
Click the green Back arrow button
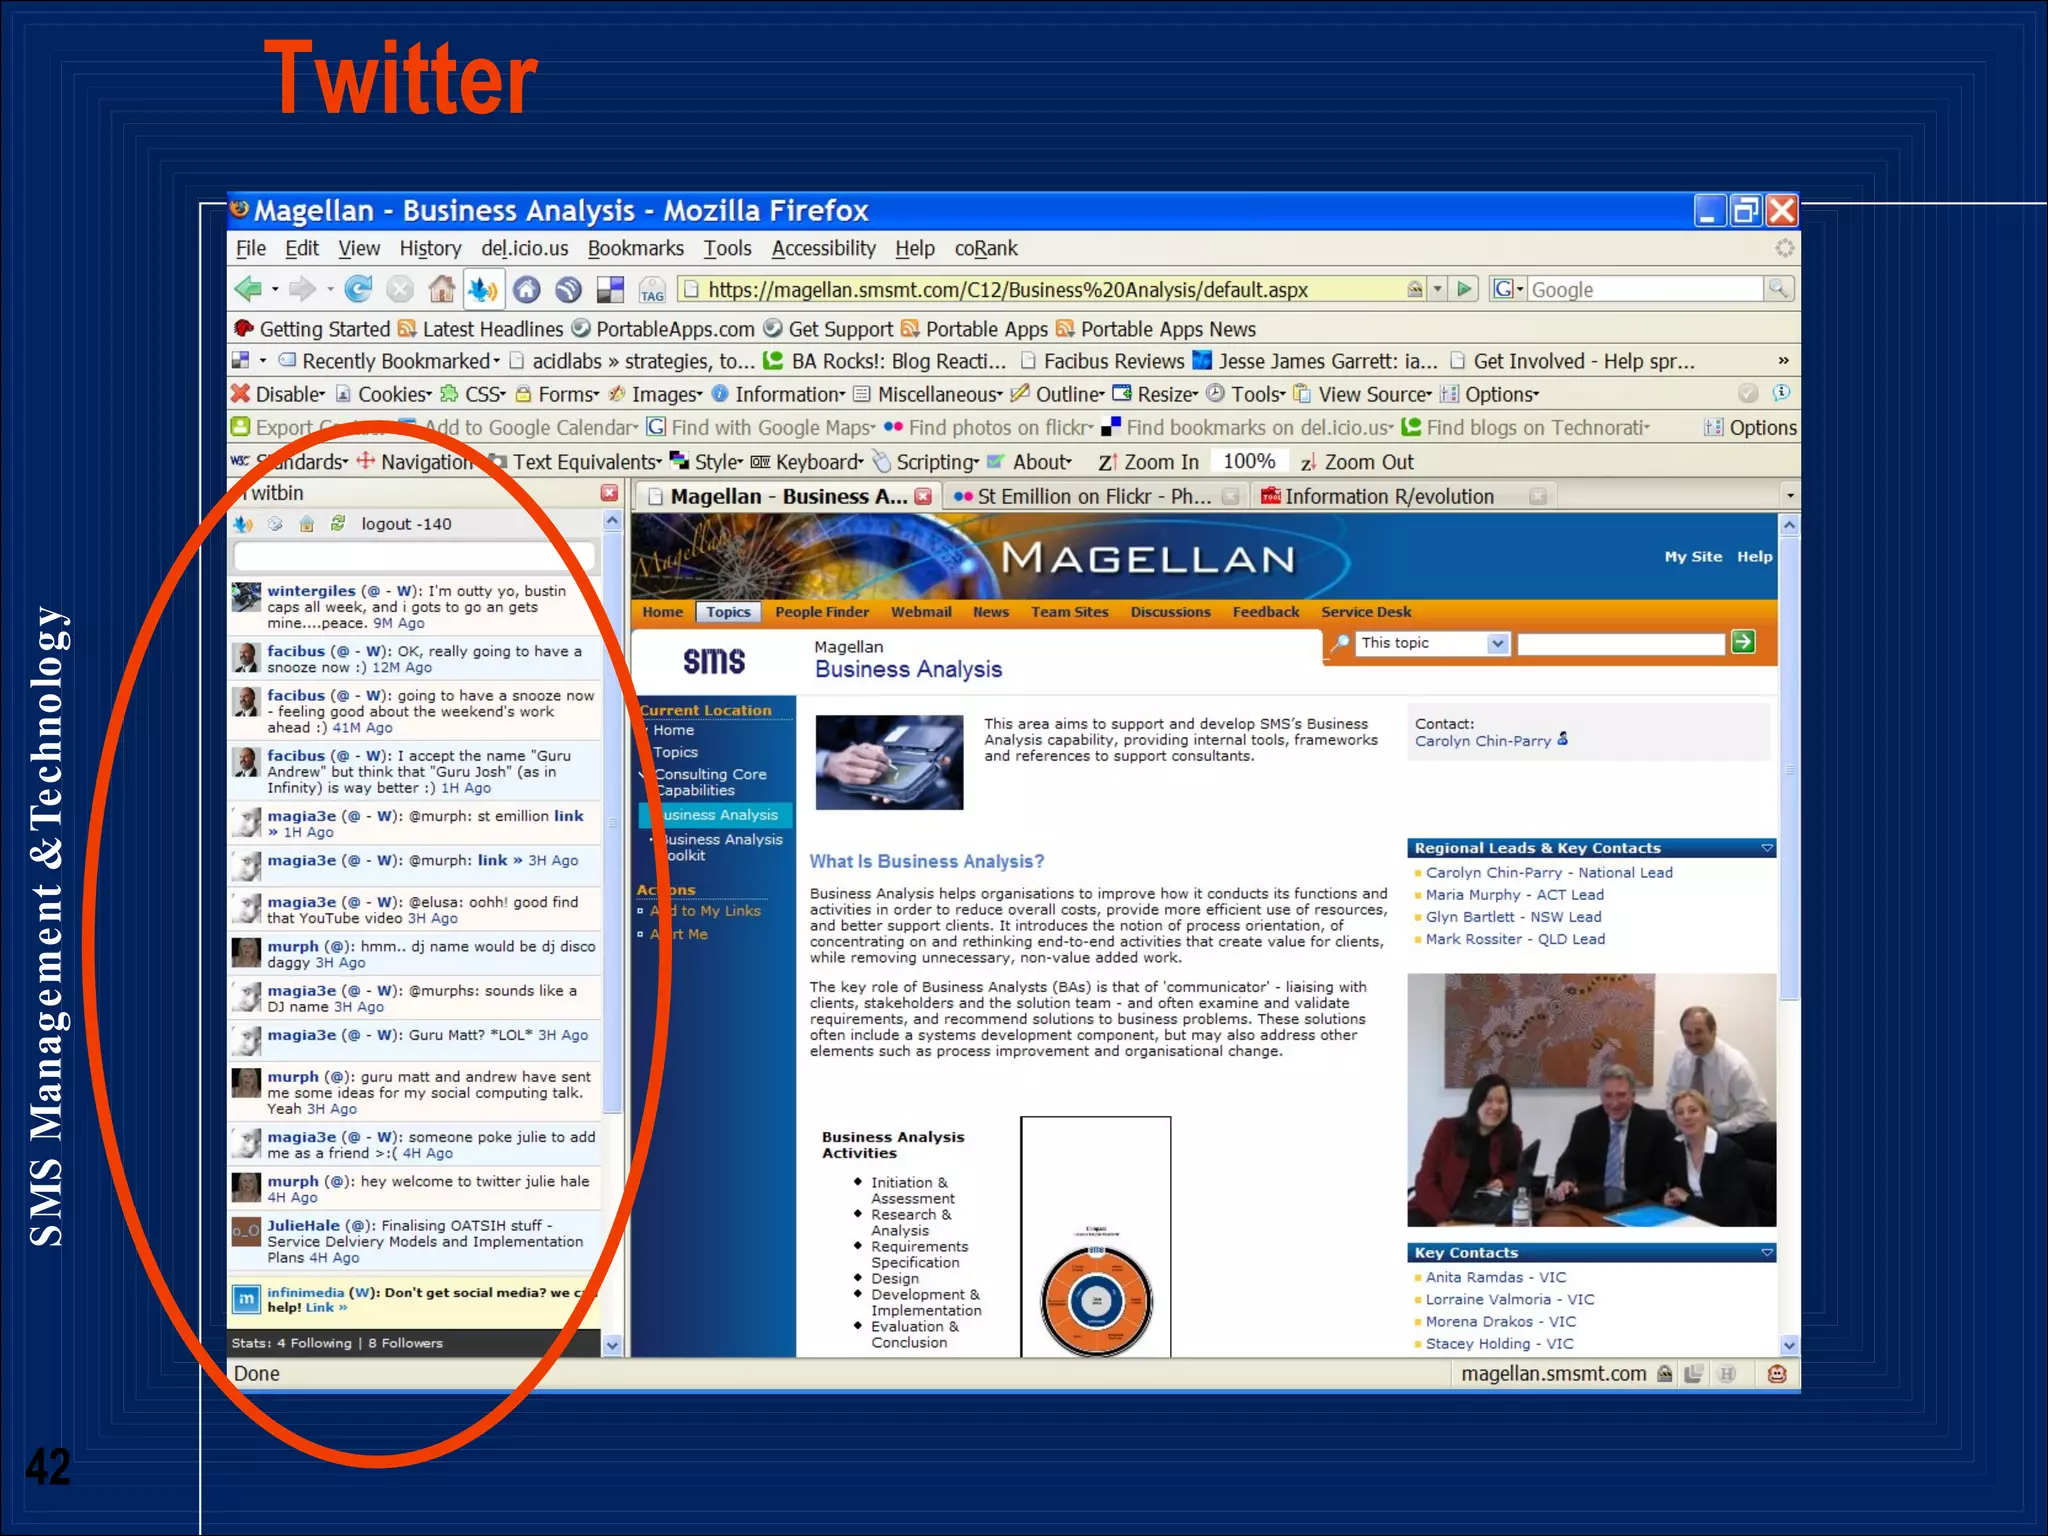248,290
